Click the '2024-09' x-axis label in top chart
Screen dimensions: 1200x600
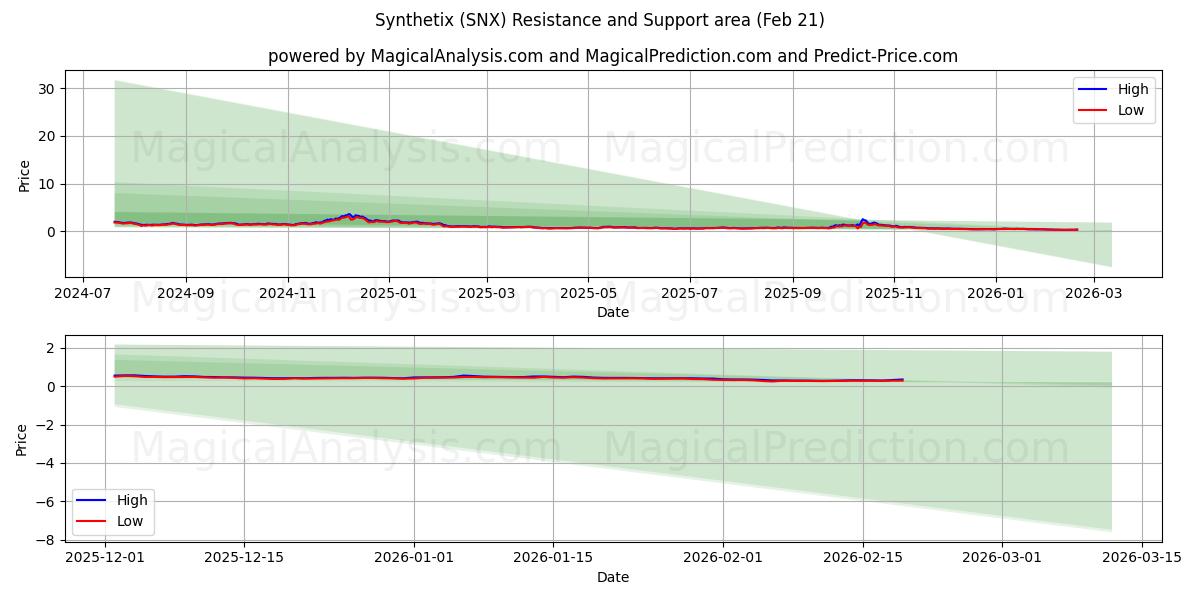pyautogui.click(x=186, y=295)
